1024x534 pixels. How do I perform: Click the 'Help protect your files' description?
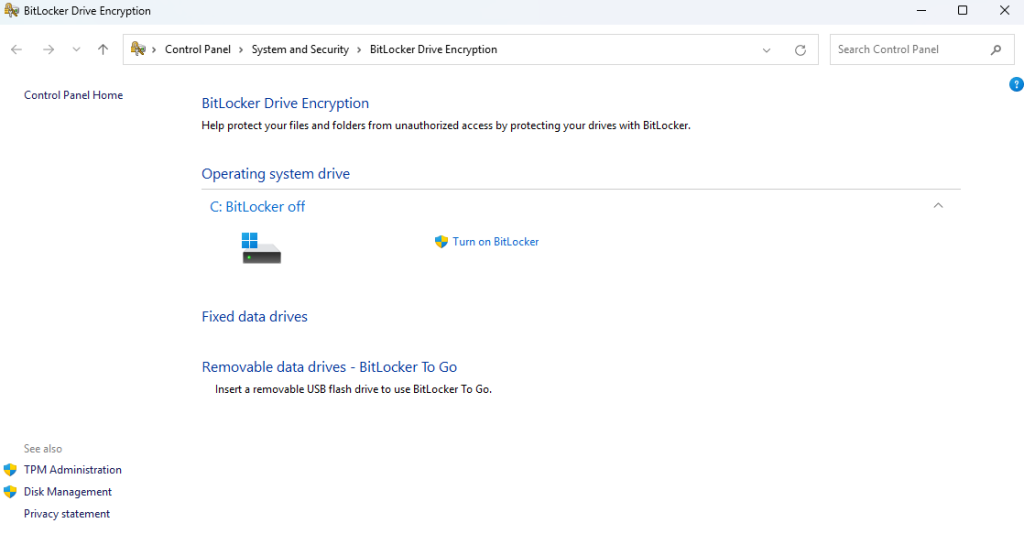pyautogui.click(x=446, y=125)
